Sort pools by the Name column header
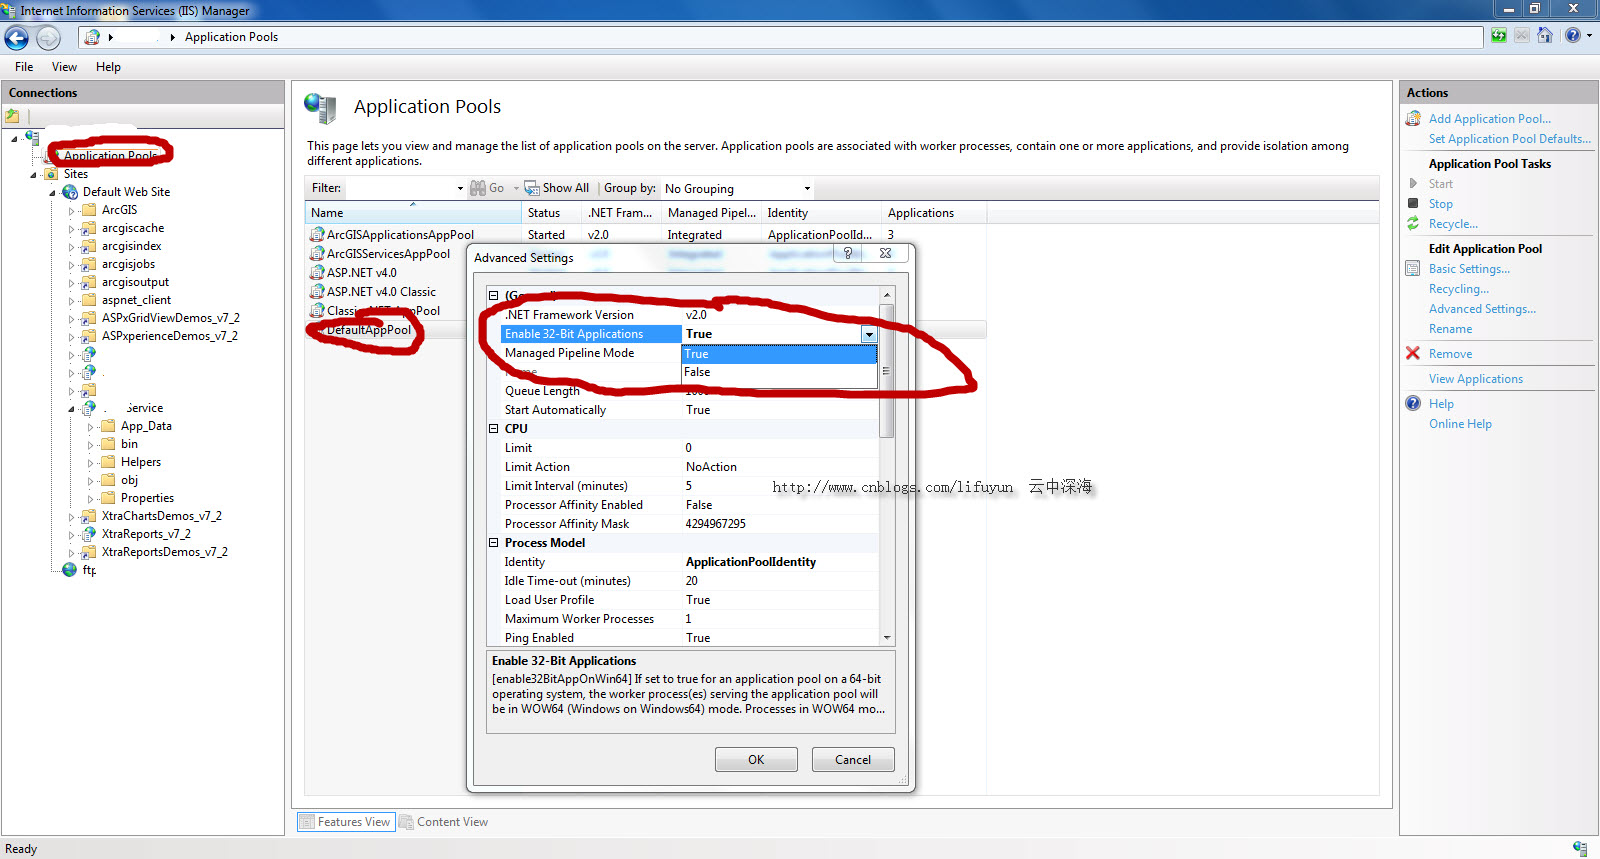The width and height of the screenshot is (1600, 859). 413,213
